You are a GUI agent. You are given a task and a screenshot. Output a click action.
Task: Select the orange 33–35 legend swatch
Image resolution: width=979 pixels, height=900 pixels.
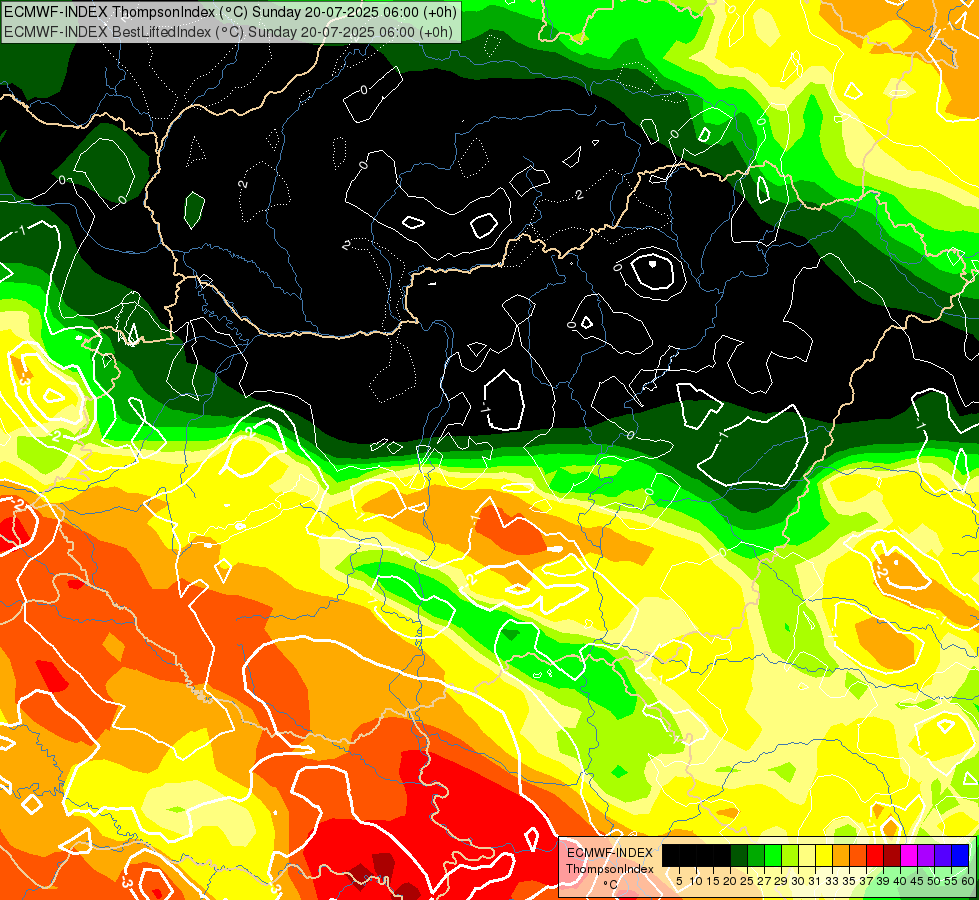point(841,856)
